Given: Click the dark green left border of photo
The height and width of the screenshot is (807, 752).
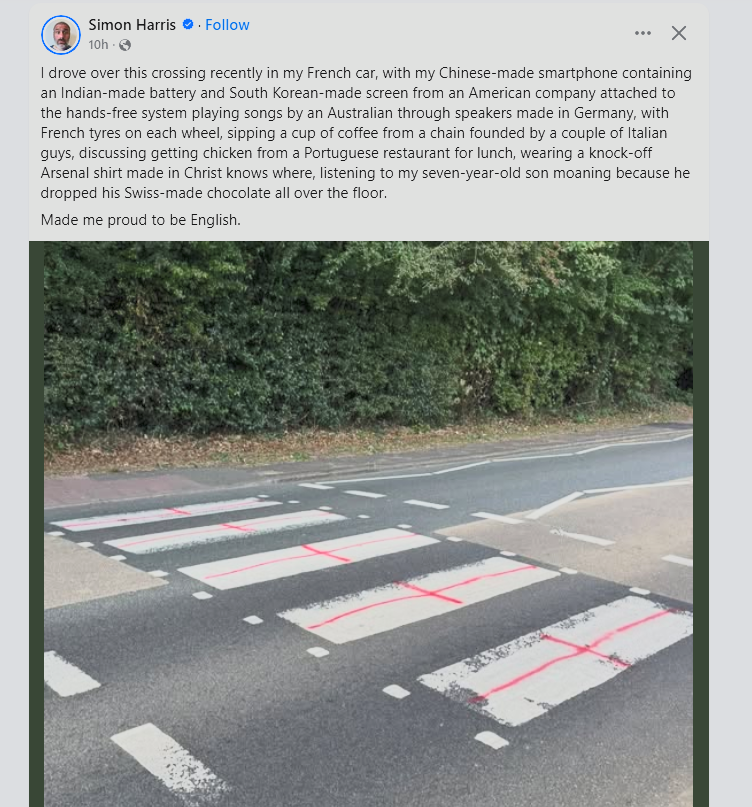Looking at the screenshot, I should (37, 524).
